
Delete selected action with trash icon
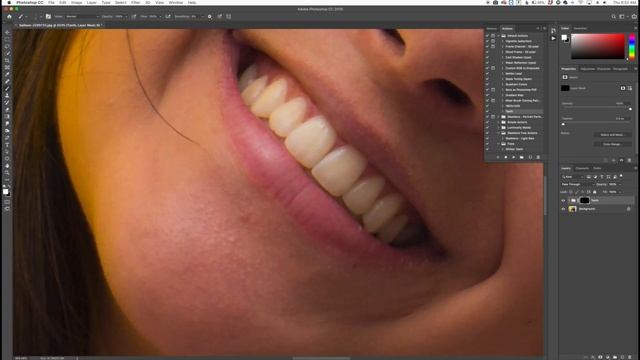click(538, 157)
